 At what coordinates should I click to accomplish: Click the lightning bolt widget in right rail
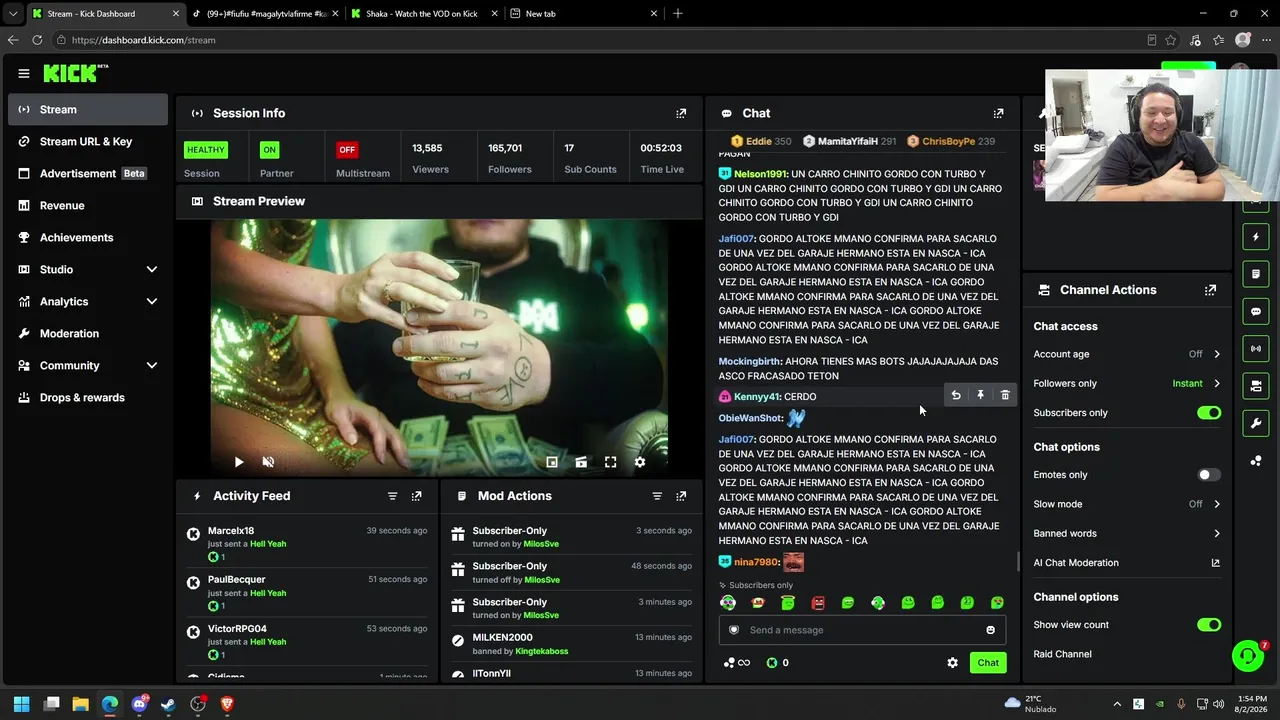(1257, 237)
